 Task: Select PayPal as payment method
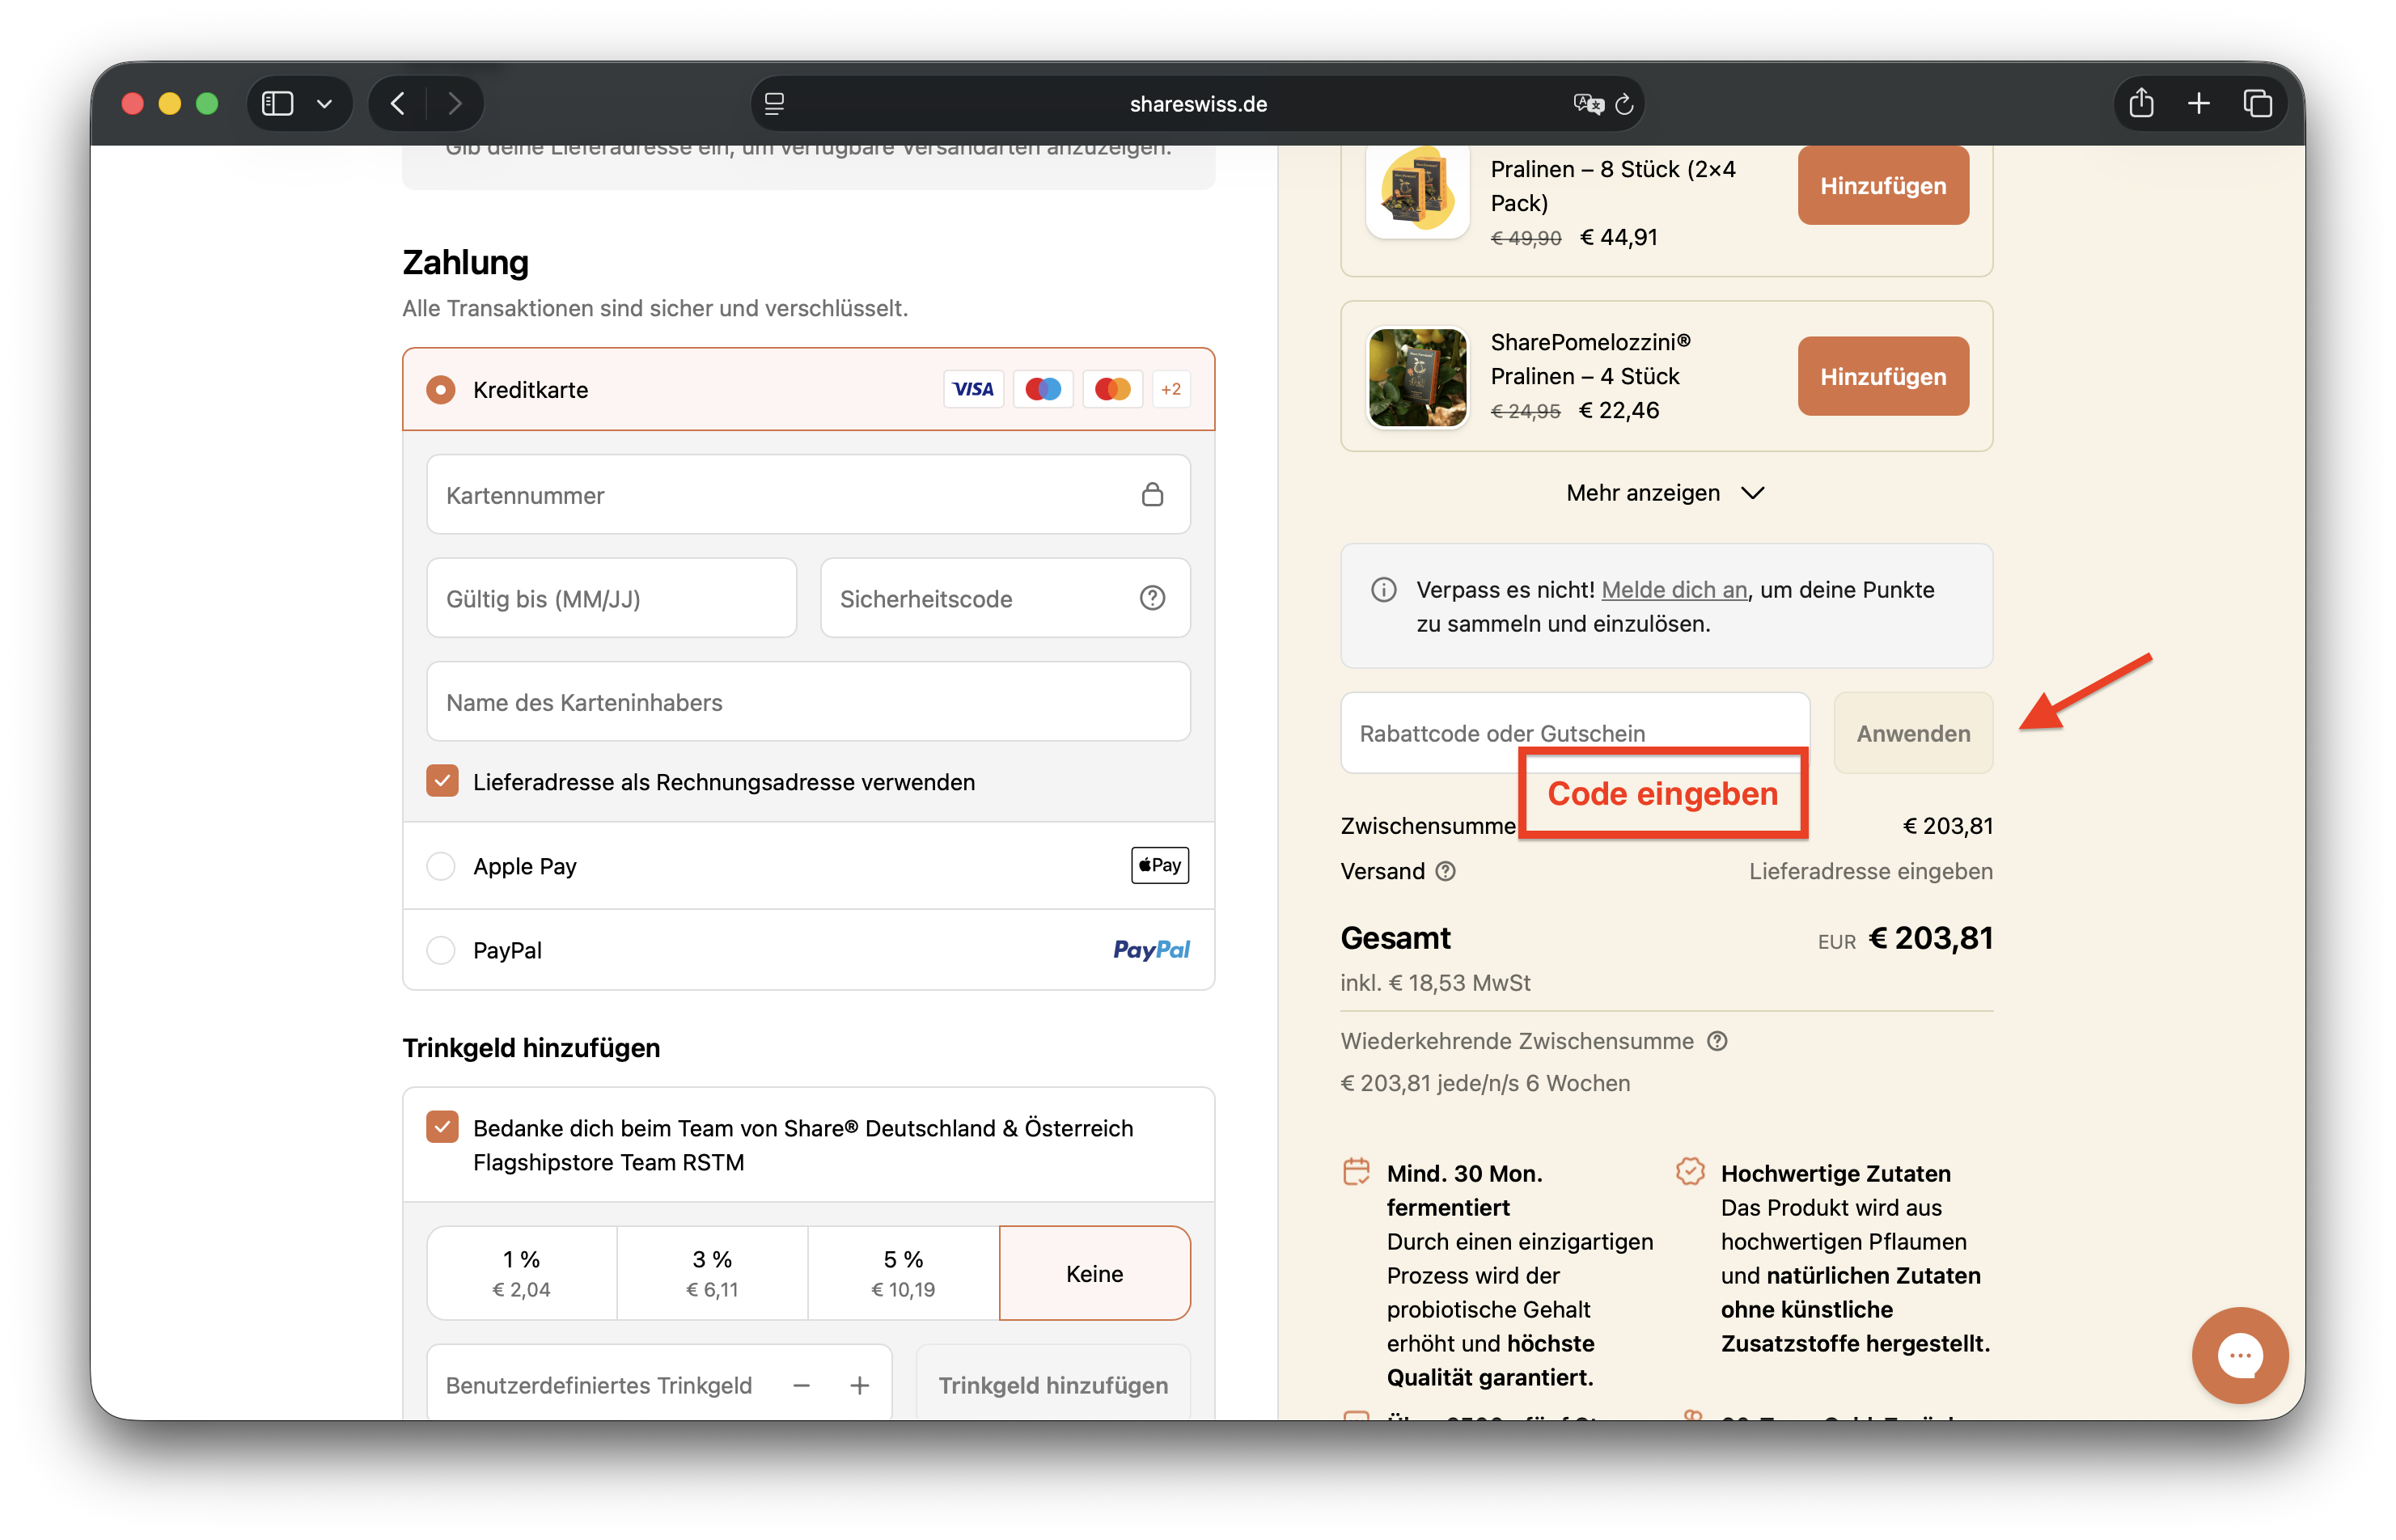click(x=441, y=950)
